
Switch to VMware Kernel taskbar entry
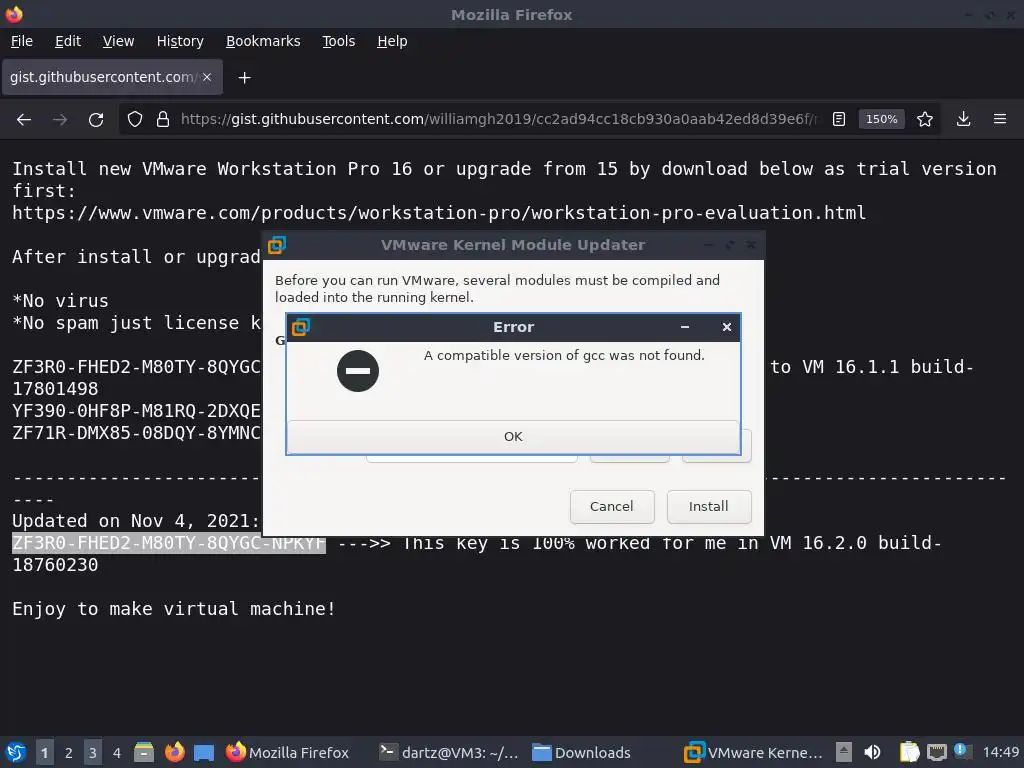click(x=753, y=752)
